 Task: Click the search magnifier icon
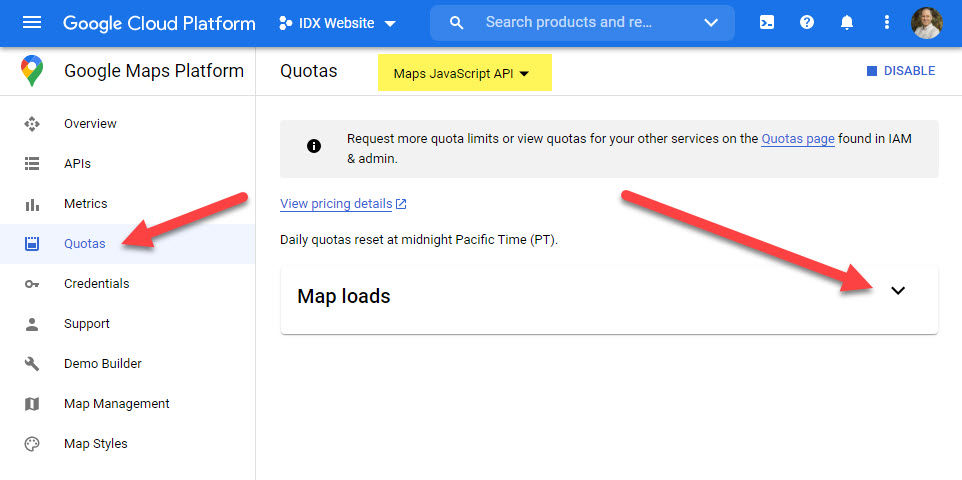point(456,23)
